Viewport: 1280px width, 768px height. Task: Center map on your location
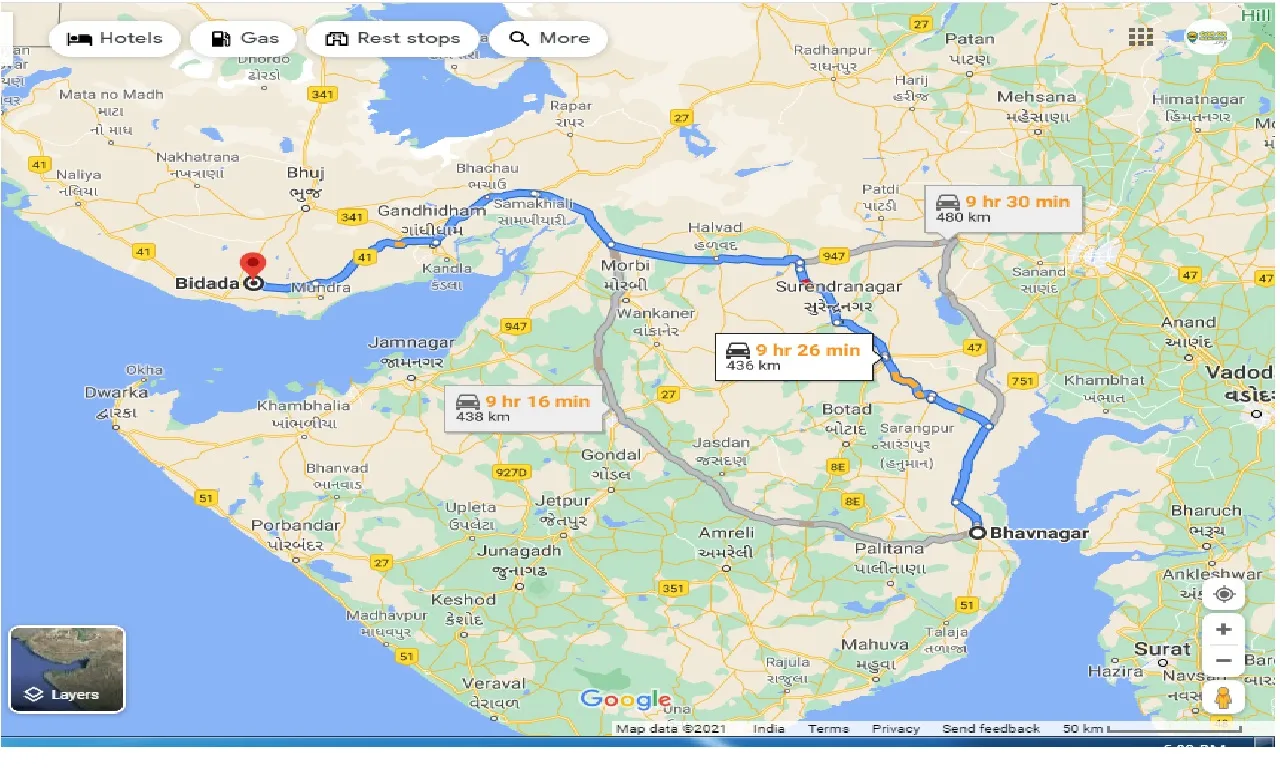click(x=1224, y=595)
